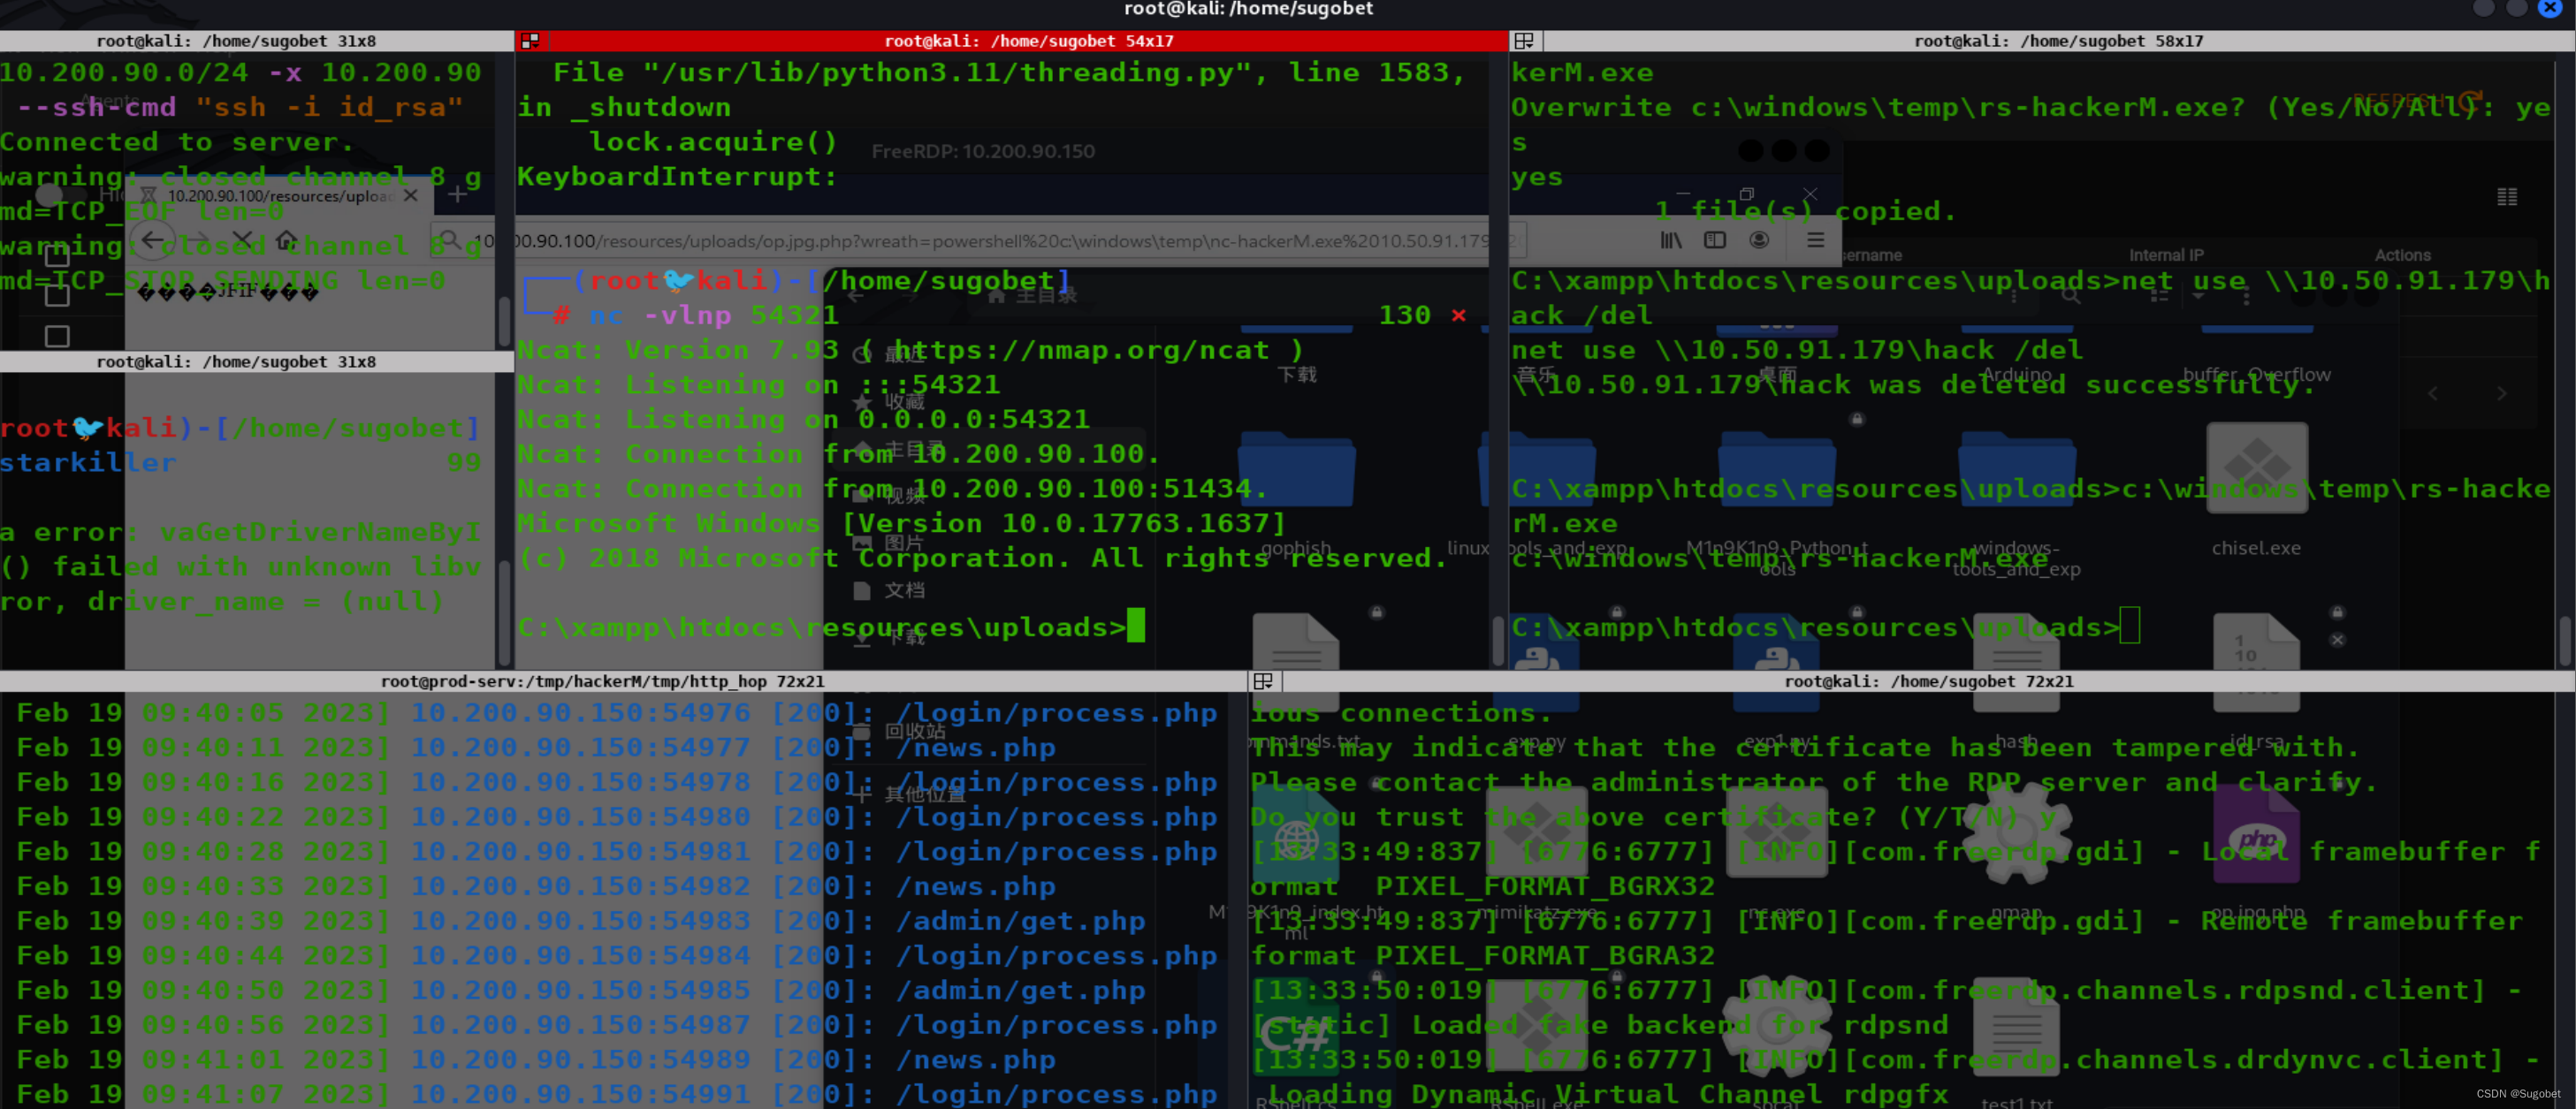Open the Firefox account icon

coord(1760,240)
